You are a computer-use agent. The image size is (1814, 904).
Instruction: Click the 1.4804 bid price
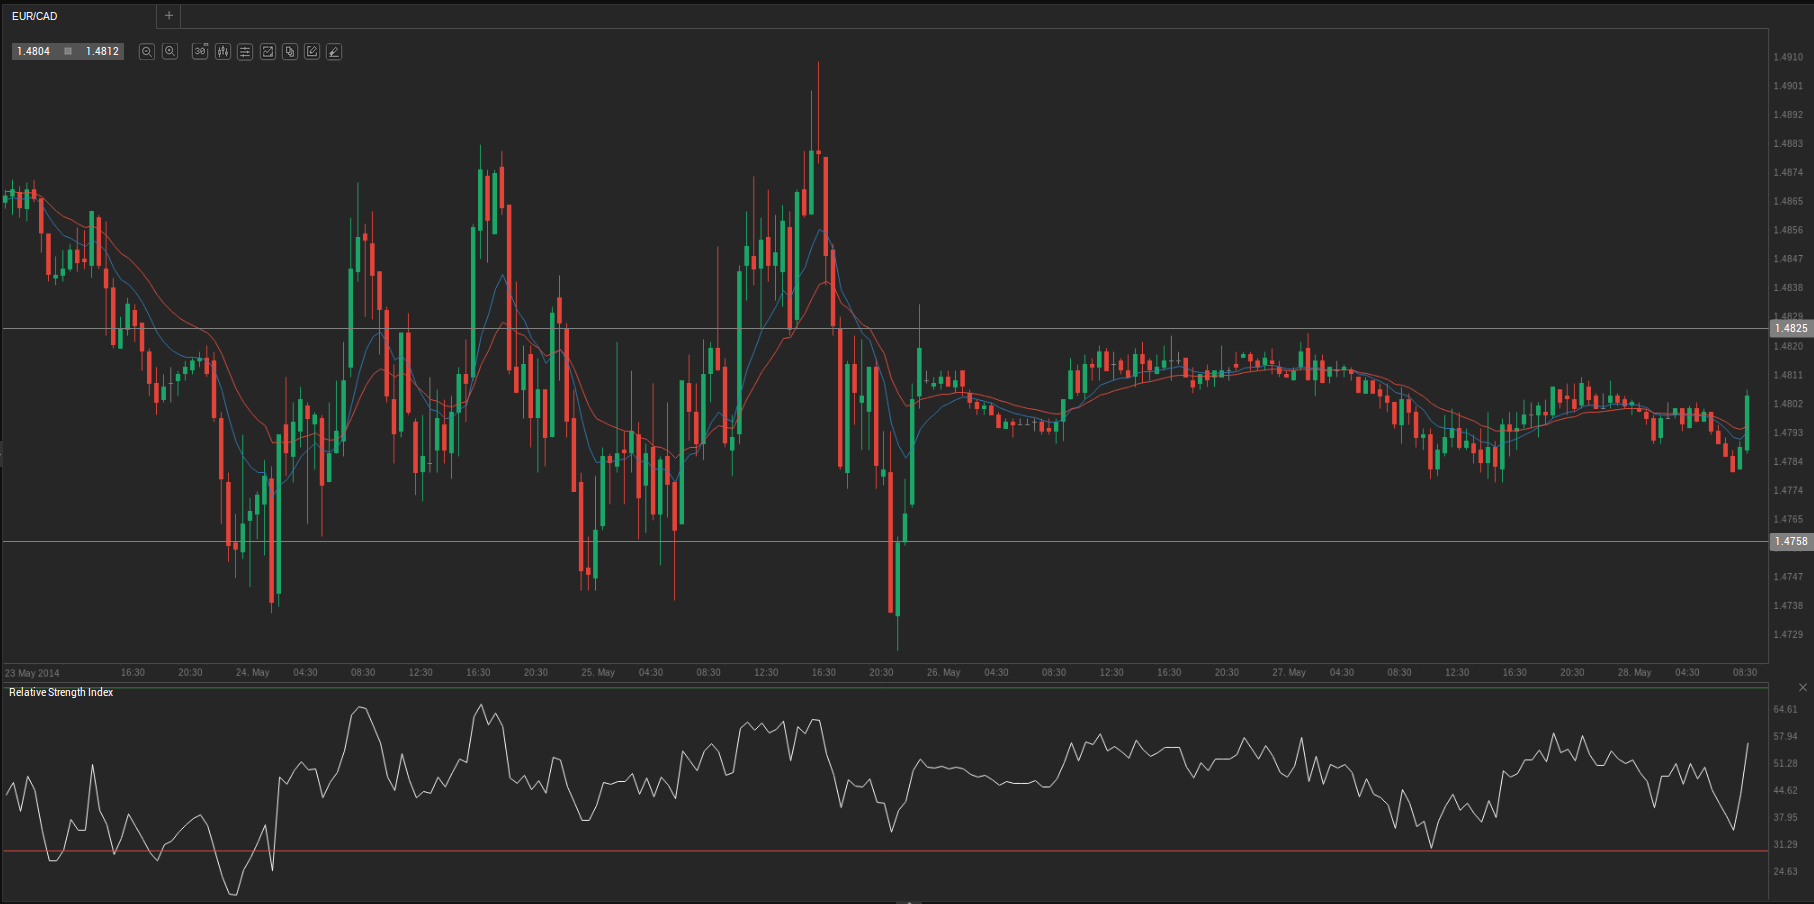tap(34, 51)
